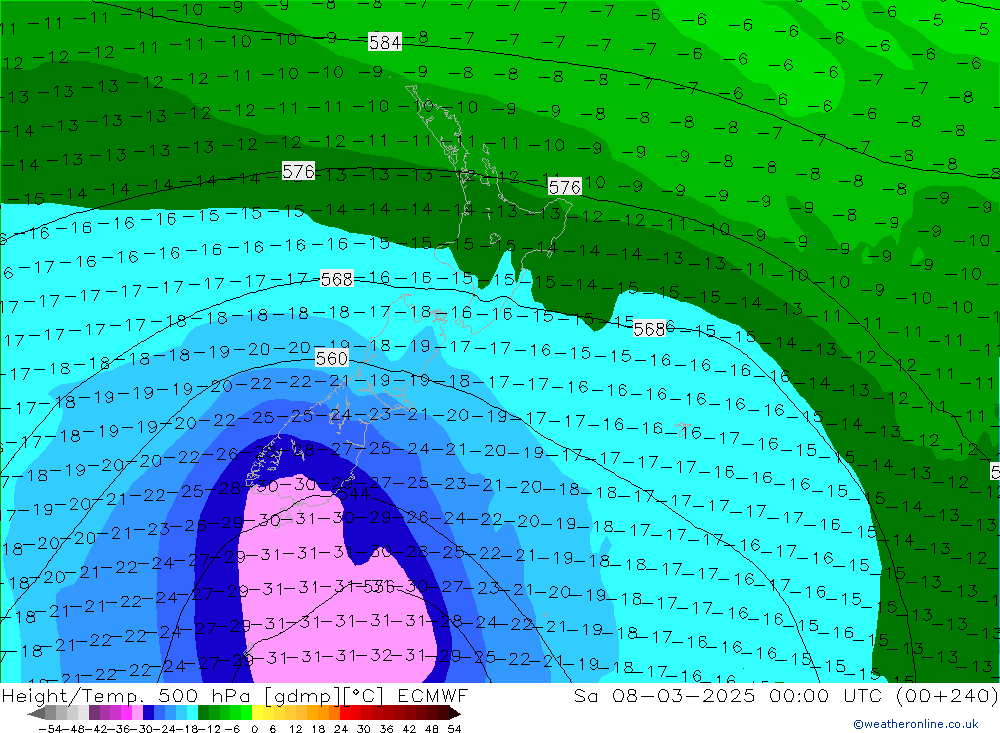Pick the light pink legend swatch
1000x733 pixels.
[137, 713]
